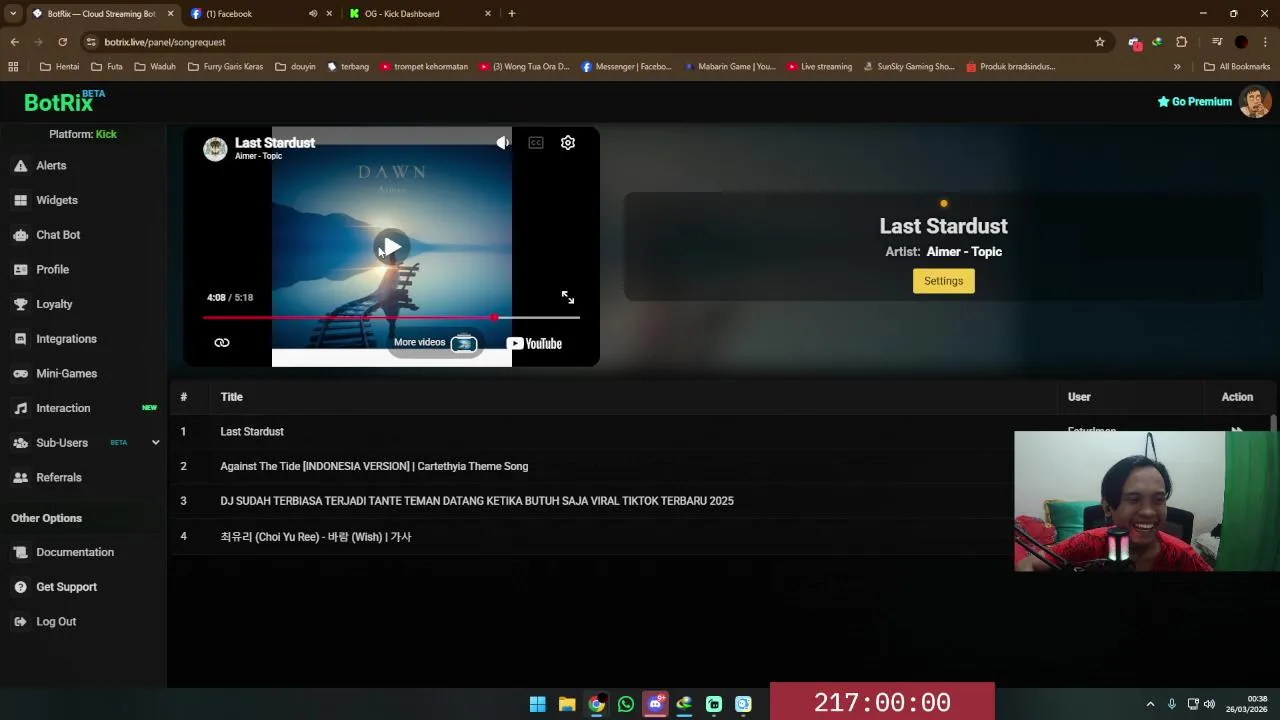Open the Aimer - Topic channel avatar

point(215,149)
